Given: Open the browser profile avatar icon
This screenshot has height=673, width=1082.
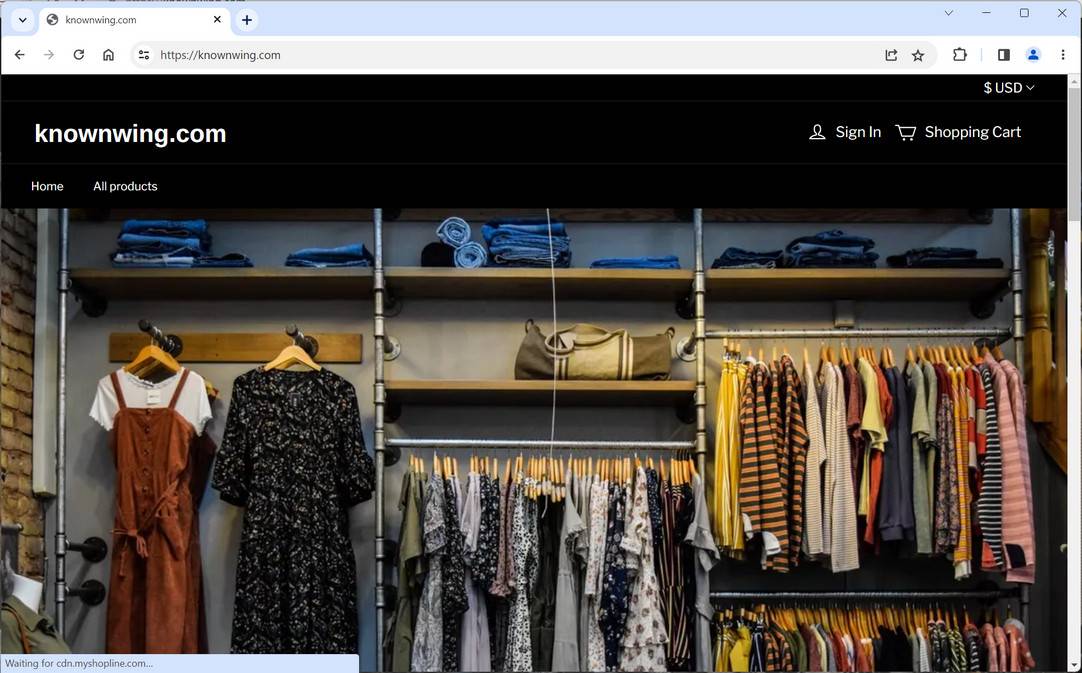Looking at the screenshot, I should [1033, 55].
